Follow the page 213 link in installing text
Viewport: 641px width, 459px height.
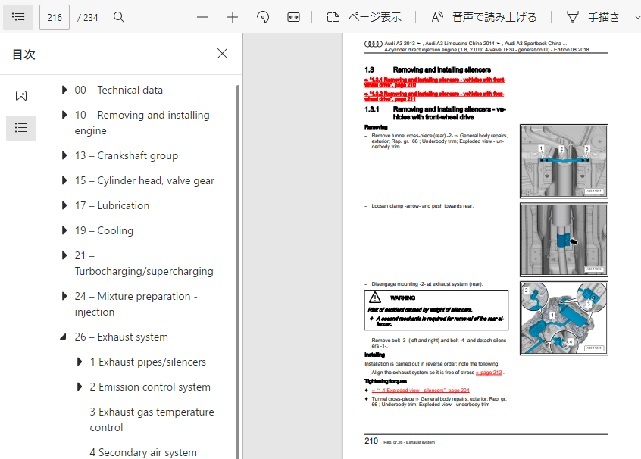(x=489, y=372)
